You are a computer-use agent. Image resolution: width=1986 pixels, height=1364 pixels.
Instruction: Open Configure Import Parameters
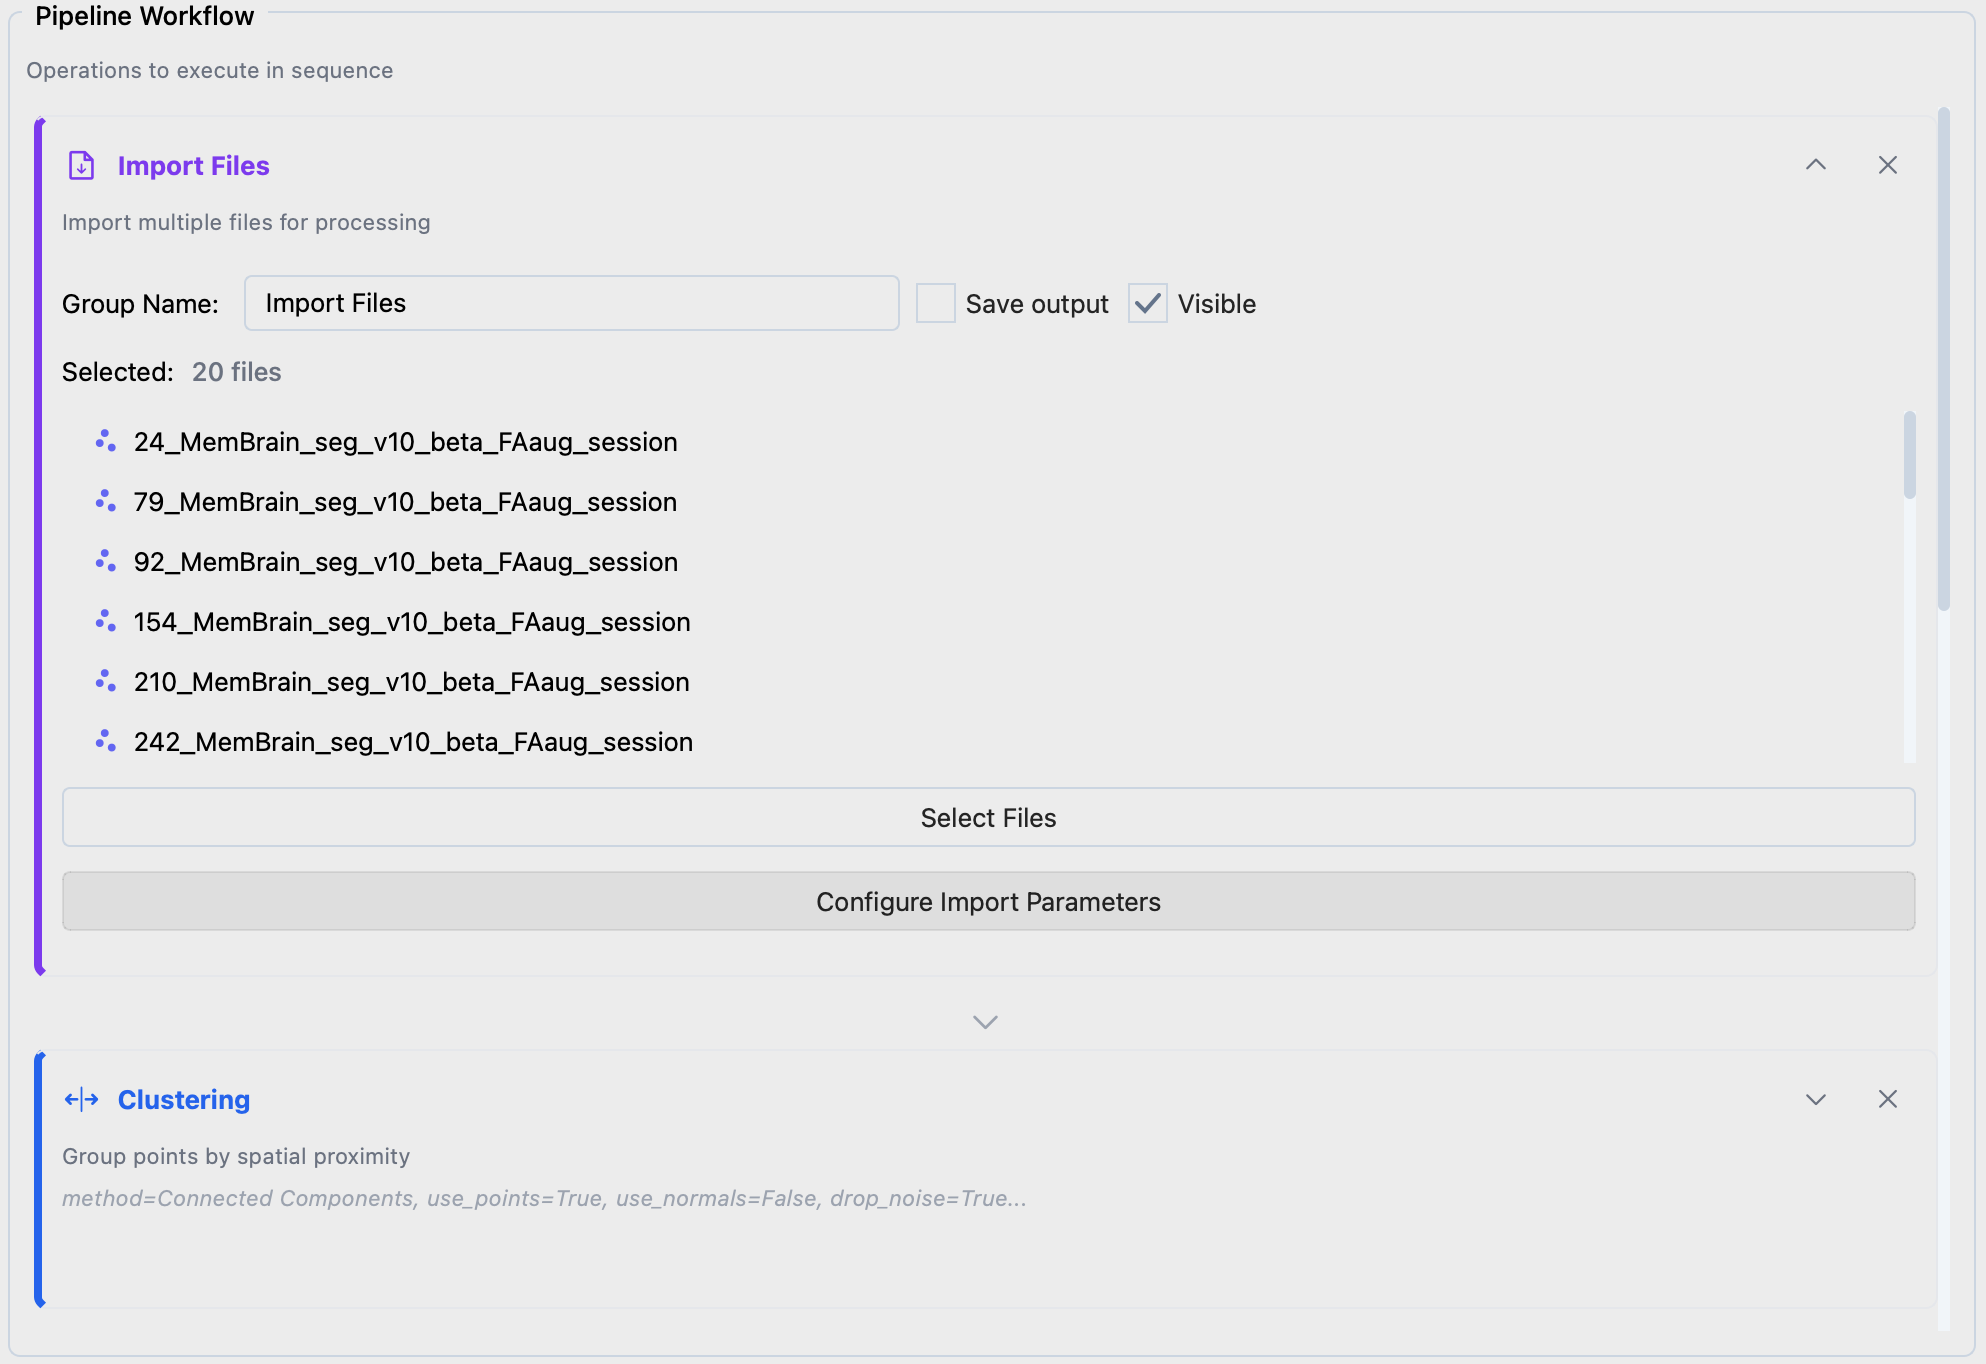tap(988, 901)
